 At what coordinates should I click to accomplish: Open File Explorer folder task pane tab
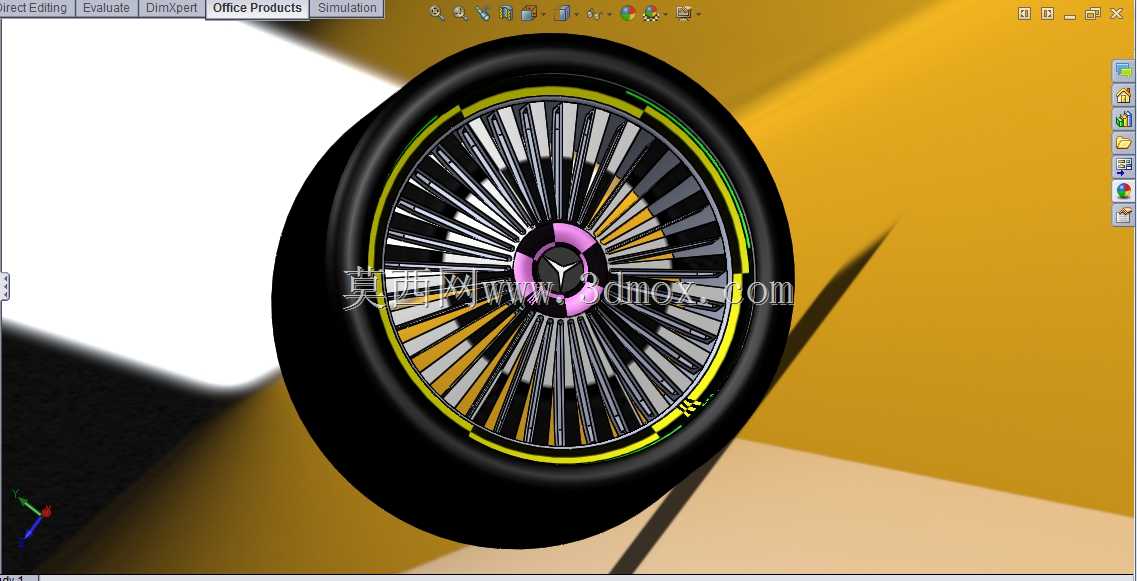pyautogui.click(x=1123, y=143)
